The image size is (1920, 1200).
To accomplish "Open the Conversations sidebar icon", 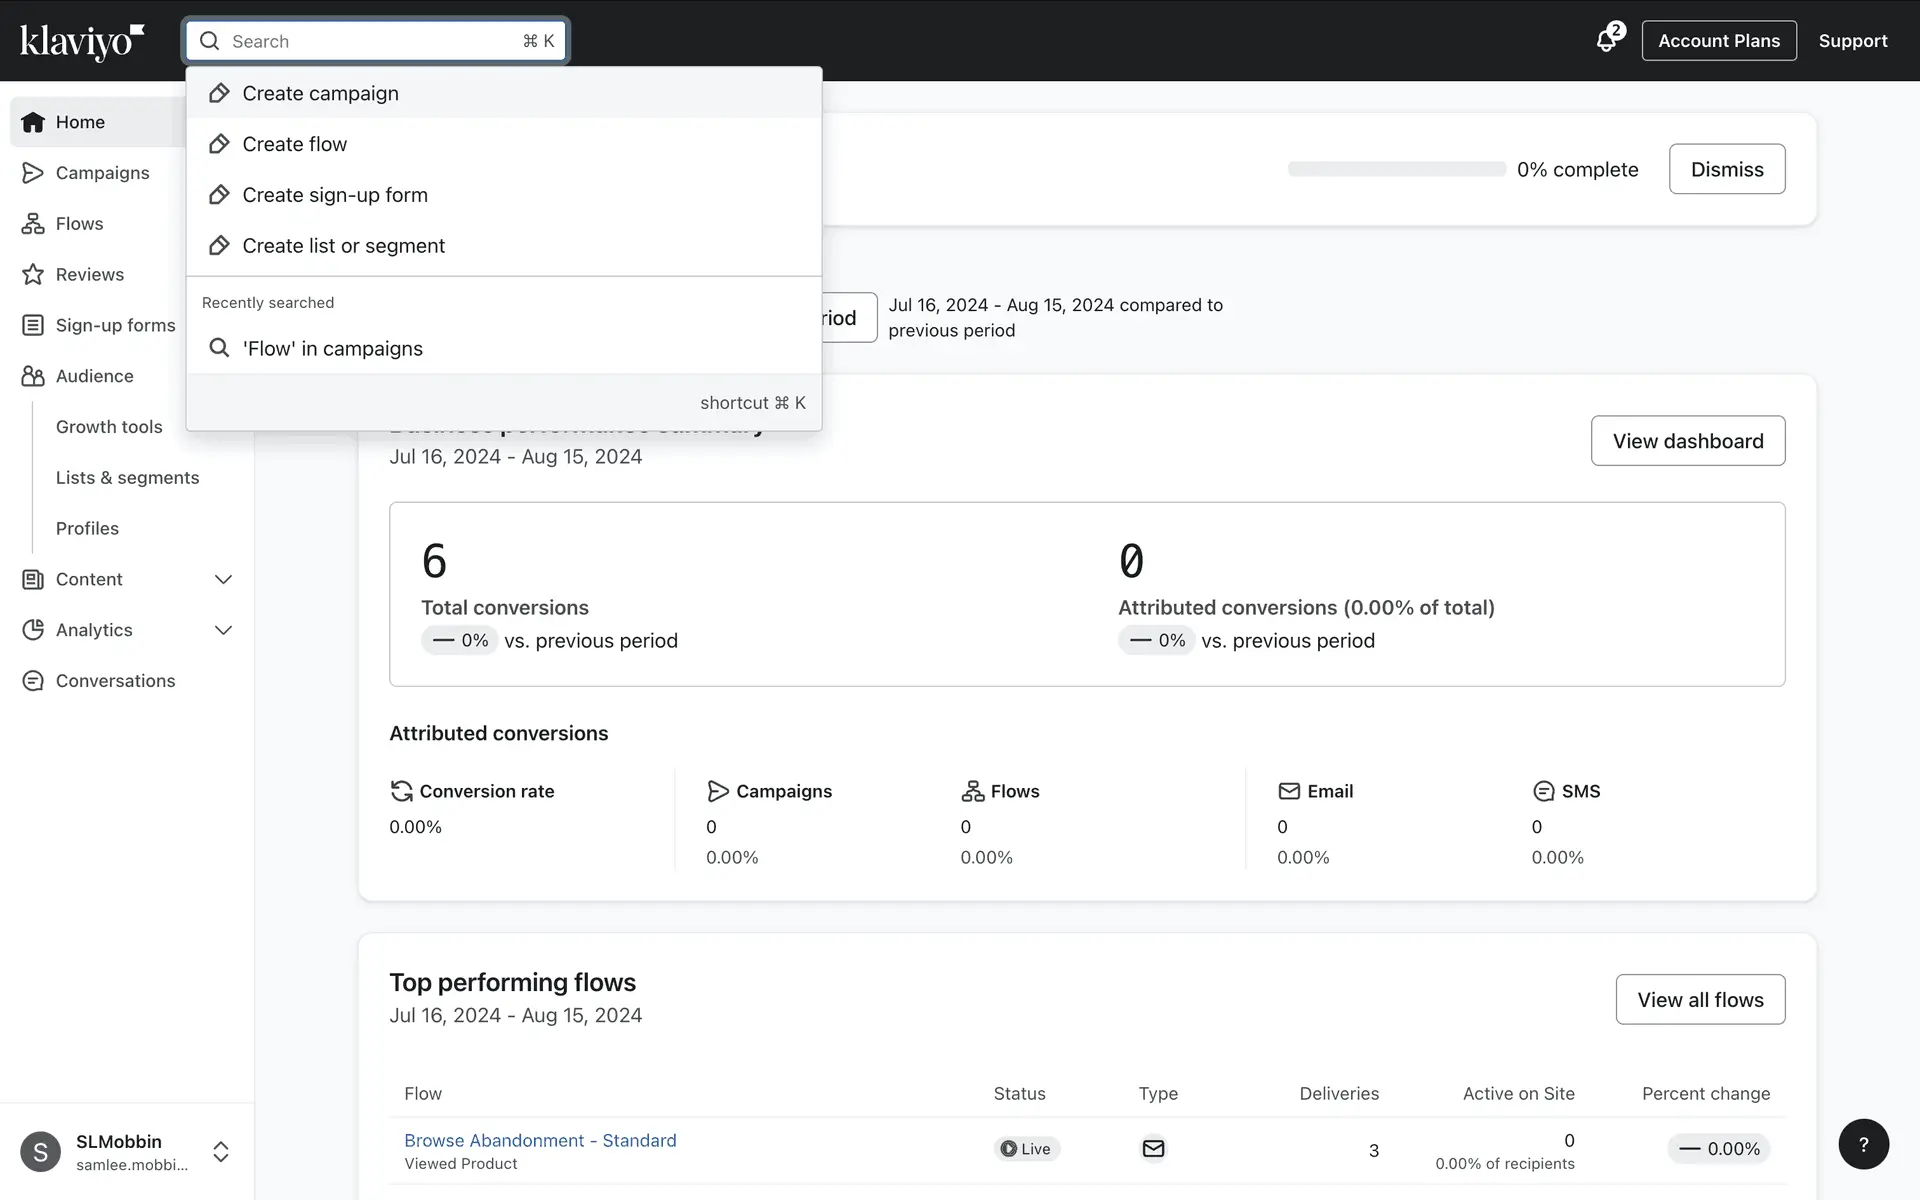I will point(33,681).
